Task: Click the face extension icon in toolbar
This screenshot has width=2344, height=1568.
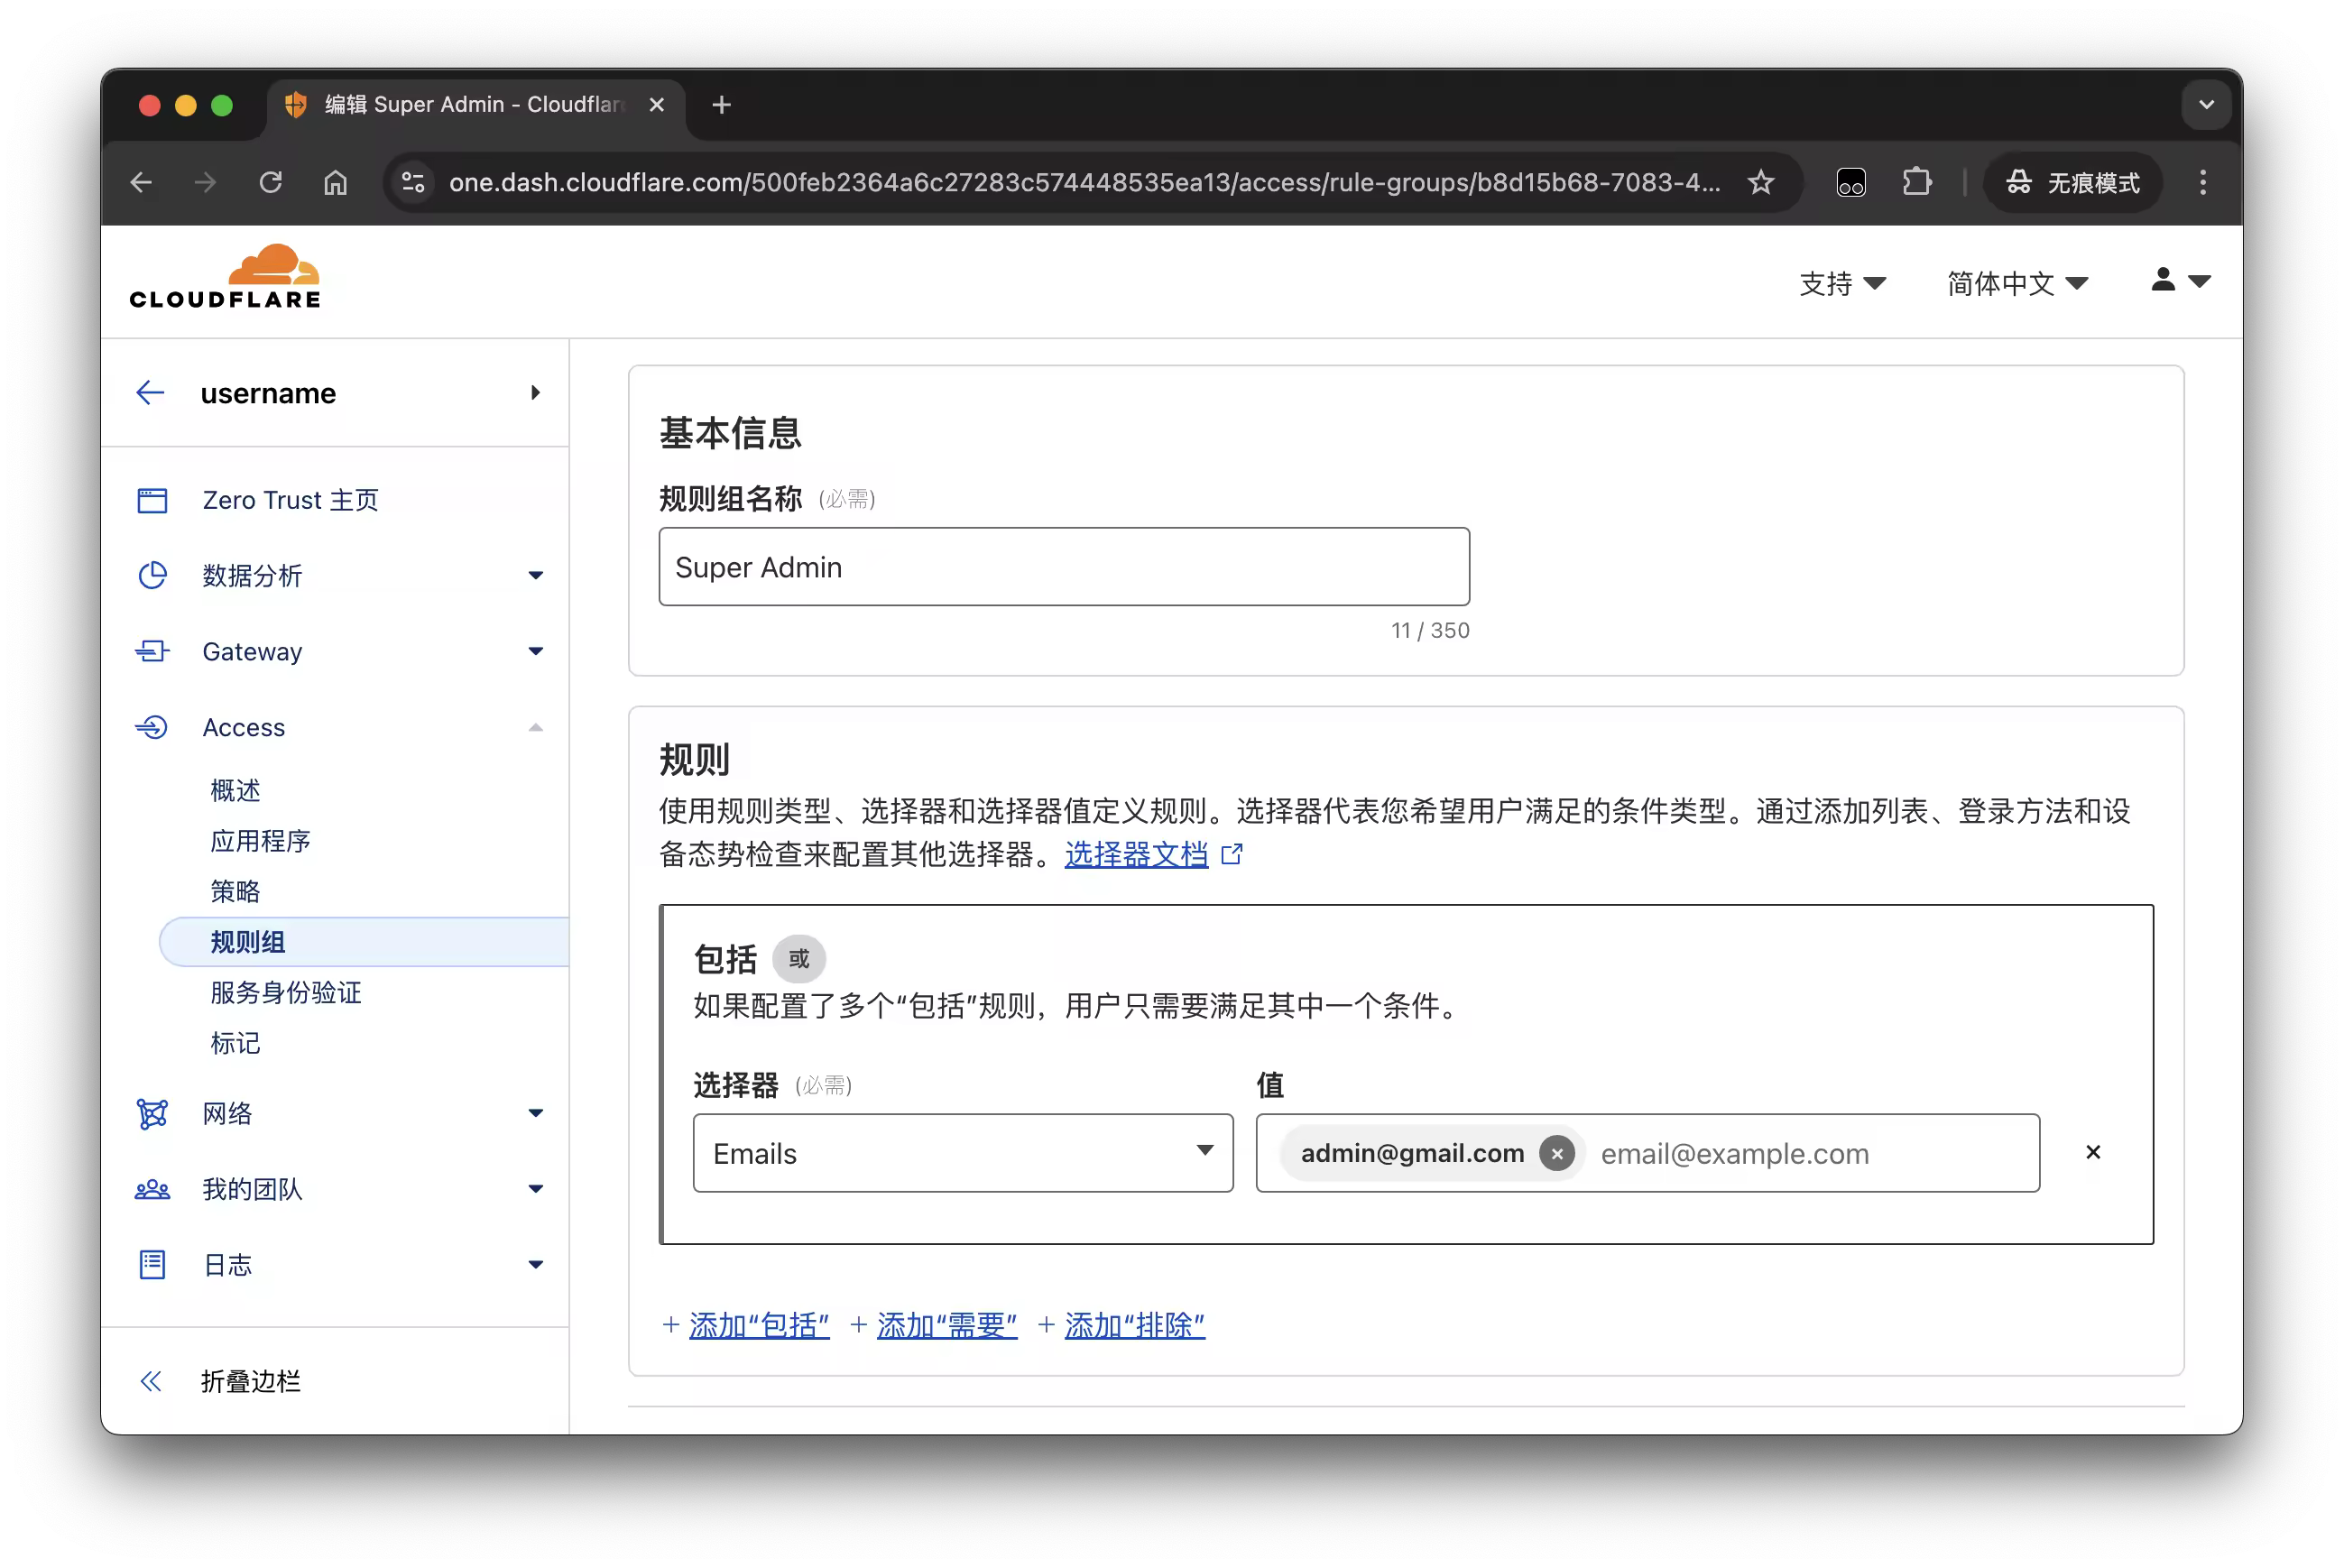Action: [1851, 182]
